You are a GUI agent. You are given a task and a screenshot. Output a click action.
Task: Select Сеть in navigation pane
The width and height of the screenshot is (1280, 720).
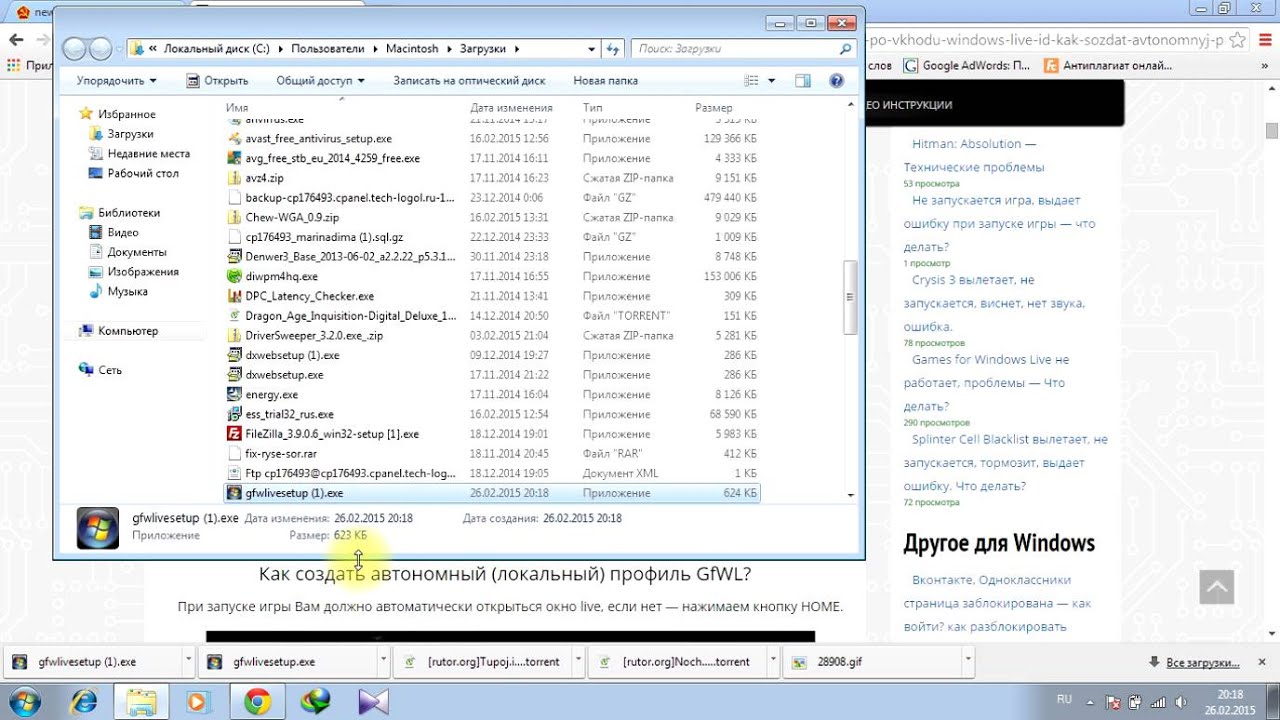point(110,370)
